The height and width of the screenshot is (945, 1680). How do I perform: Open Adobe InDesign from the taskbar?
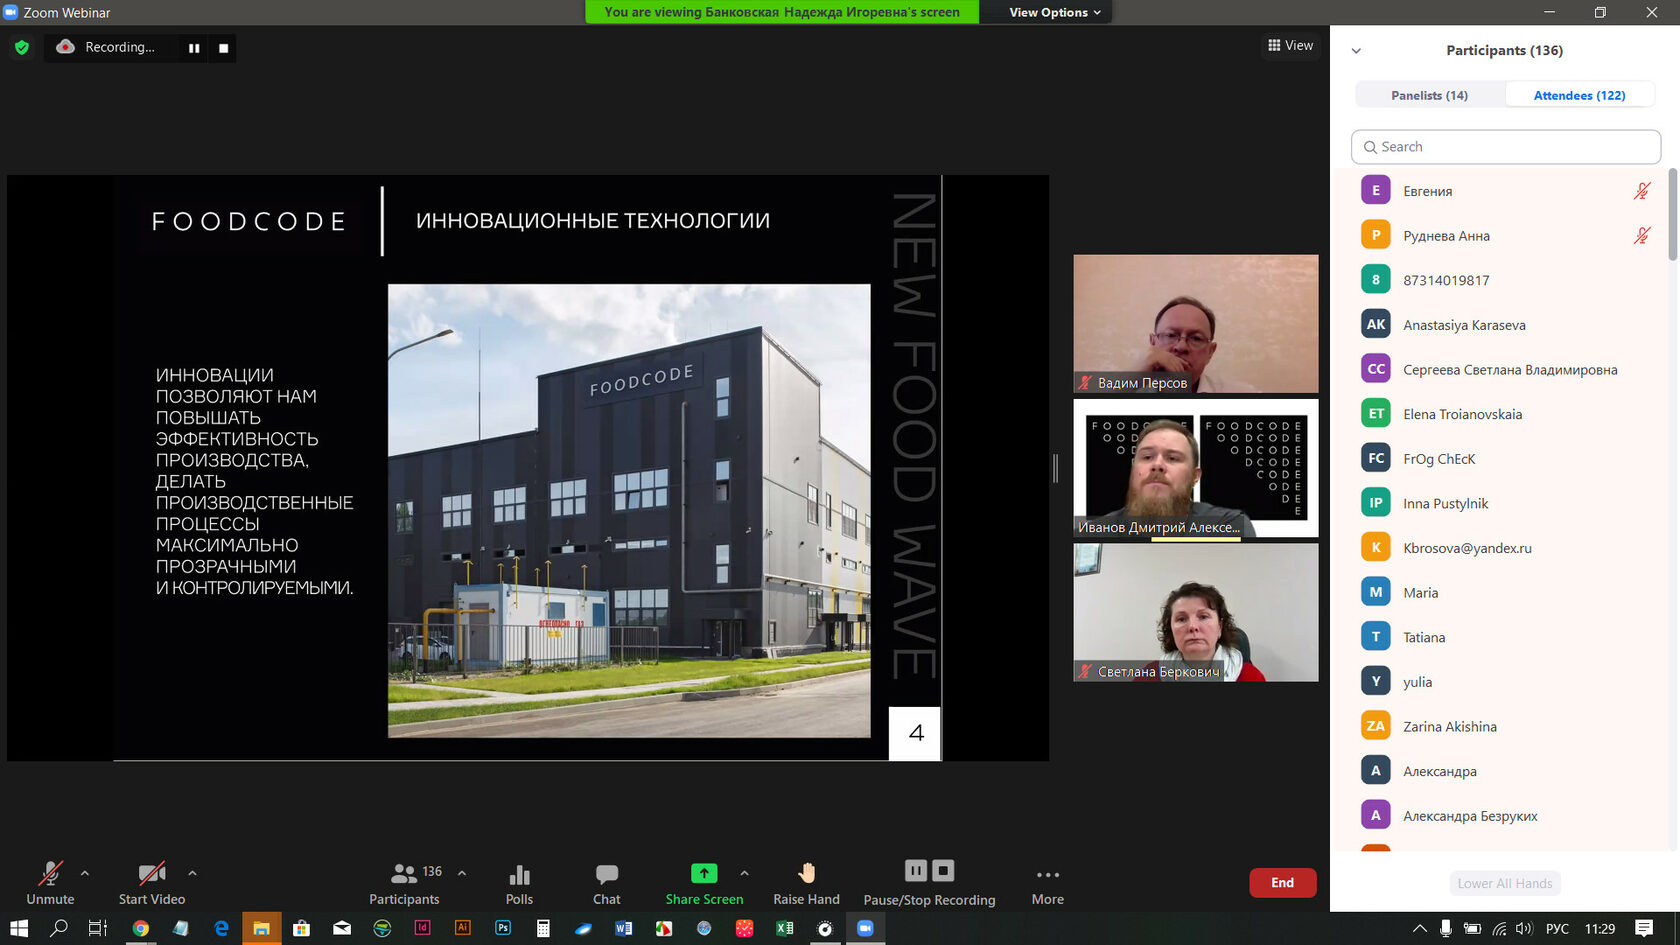click(422, 928)
